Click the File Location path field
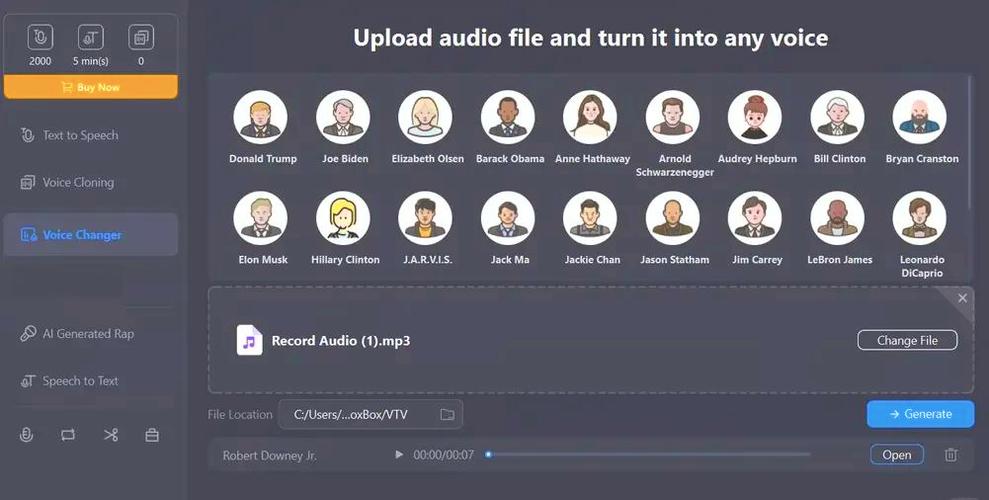Image resolution: width=989 pixels, height=500 pixels. (x=370, y=414)
